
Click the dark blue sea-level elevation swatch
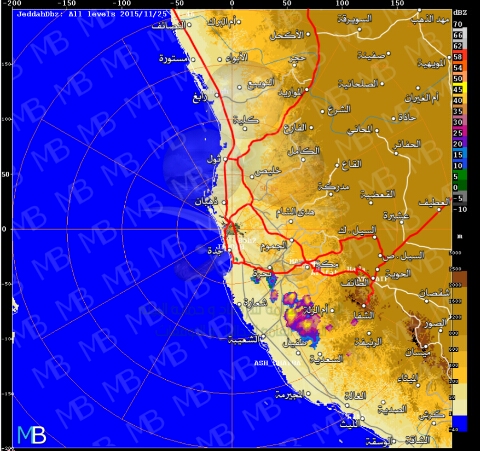459,423
